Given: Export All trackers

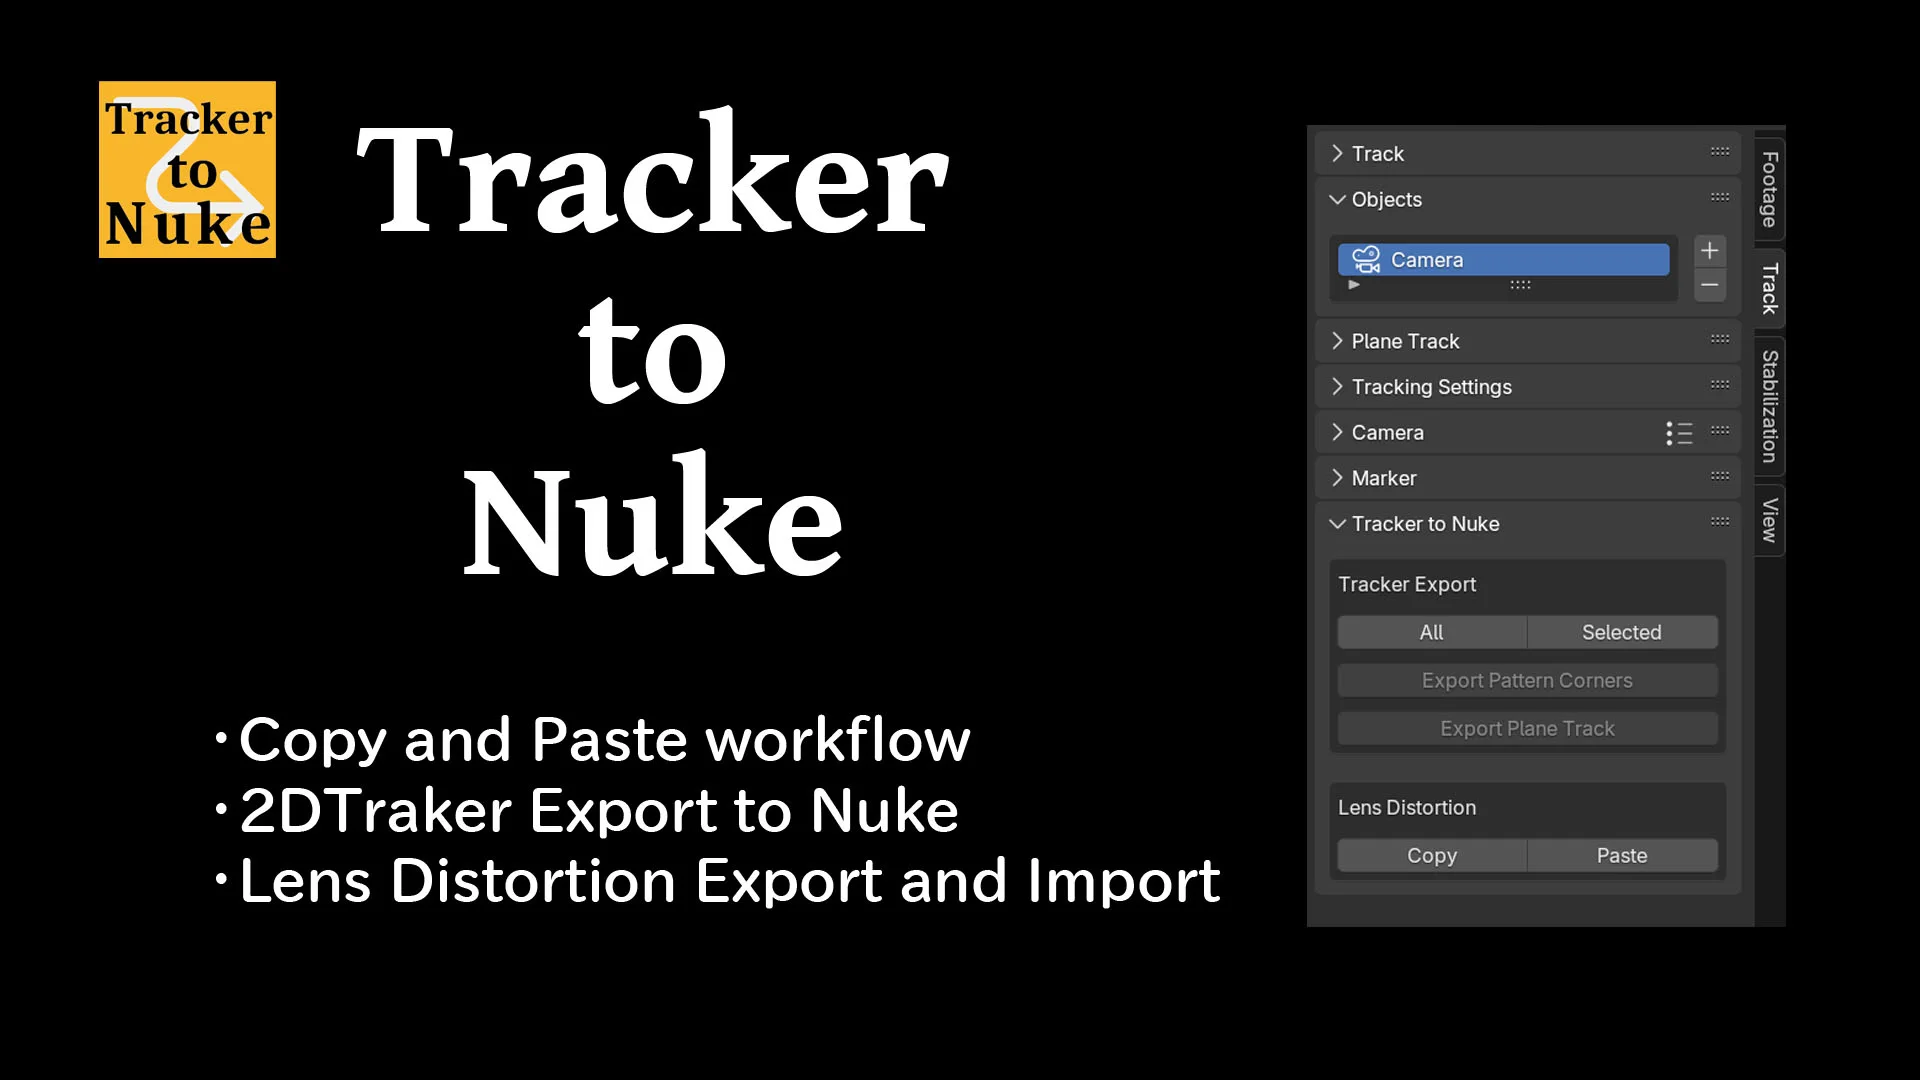Looking at the screenshot, I should [1432, 633].
